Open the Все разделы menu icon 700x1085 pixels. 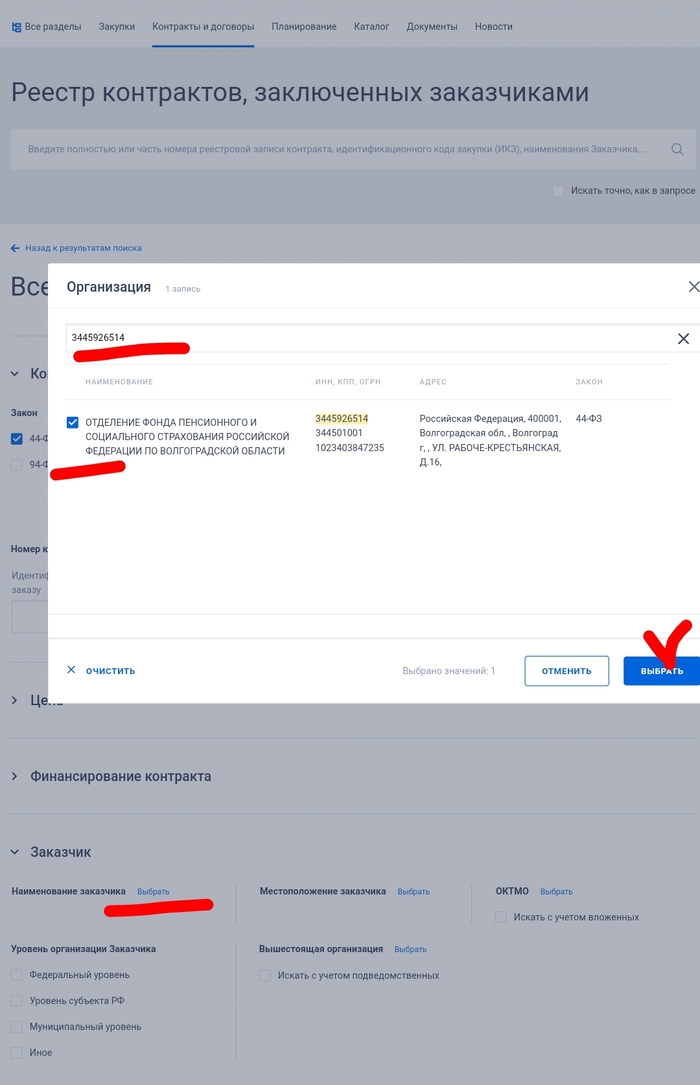click(x=16, y=27)
